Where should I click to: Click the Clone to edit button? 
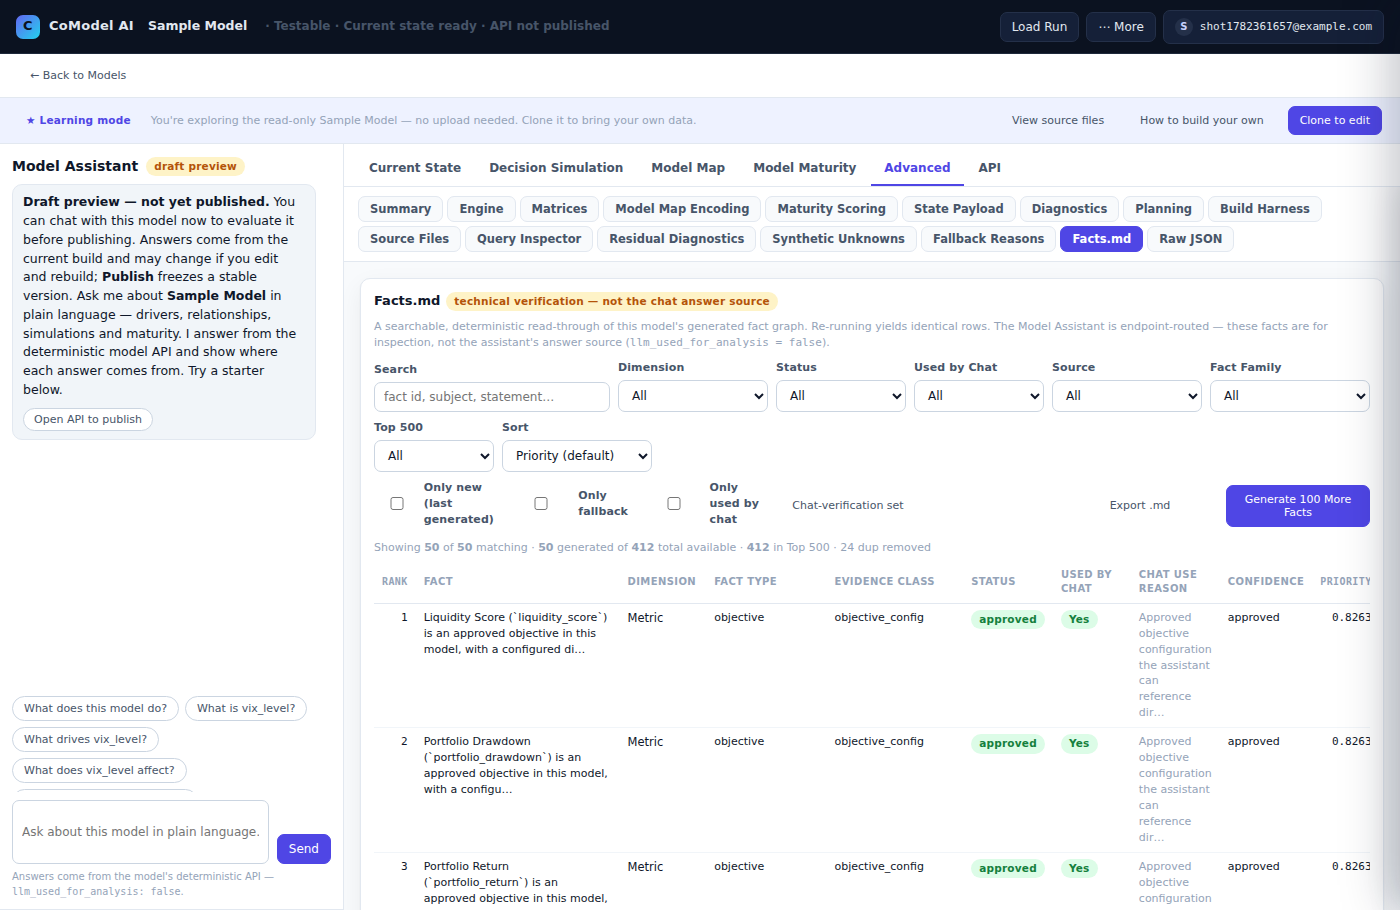coord(1335,120)
